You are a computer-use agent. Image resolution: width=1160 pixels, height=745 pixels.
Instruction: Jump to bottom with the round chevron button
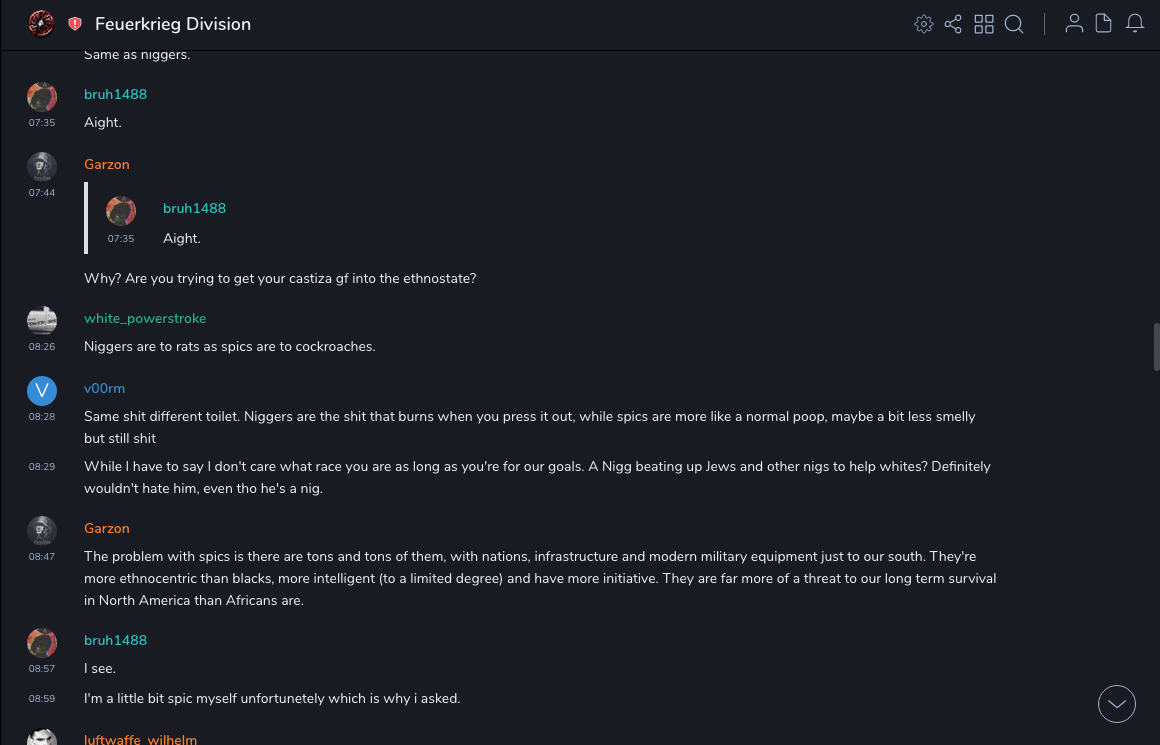click(1117, 704)
